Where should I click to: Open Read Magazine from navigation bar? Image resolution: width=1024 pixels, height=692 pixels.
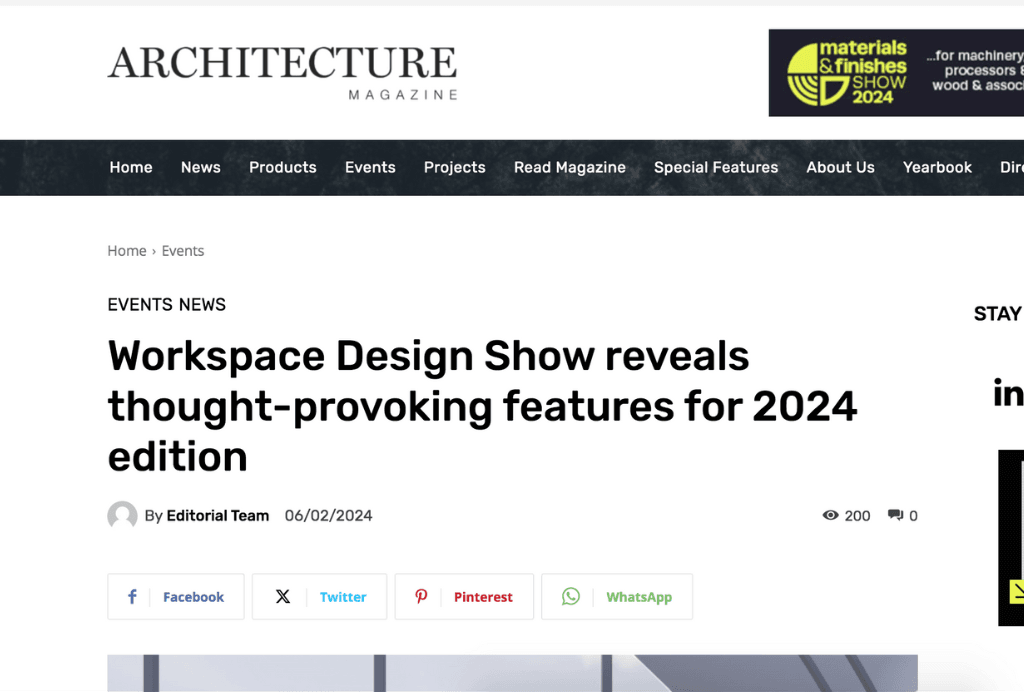pyautogui.click(x=569, y=168)
